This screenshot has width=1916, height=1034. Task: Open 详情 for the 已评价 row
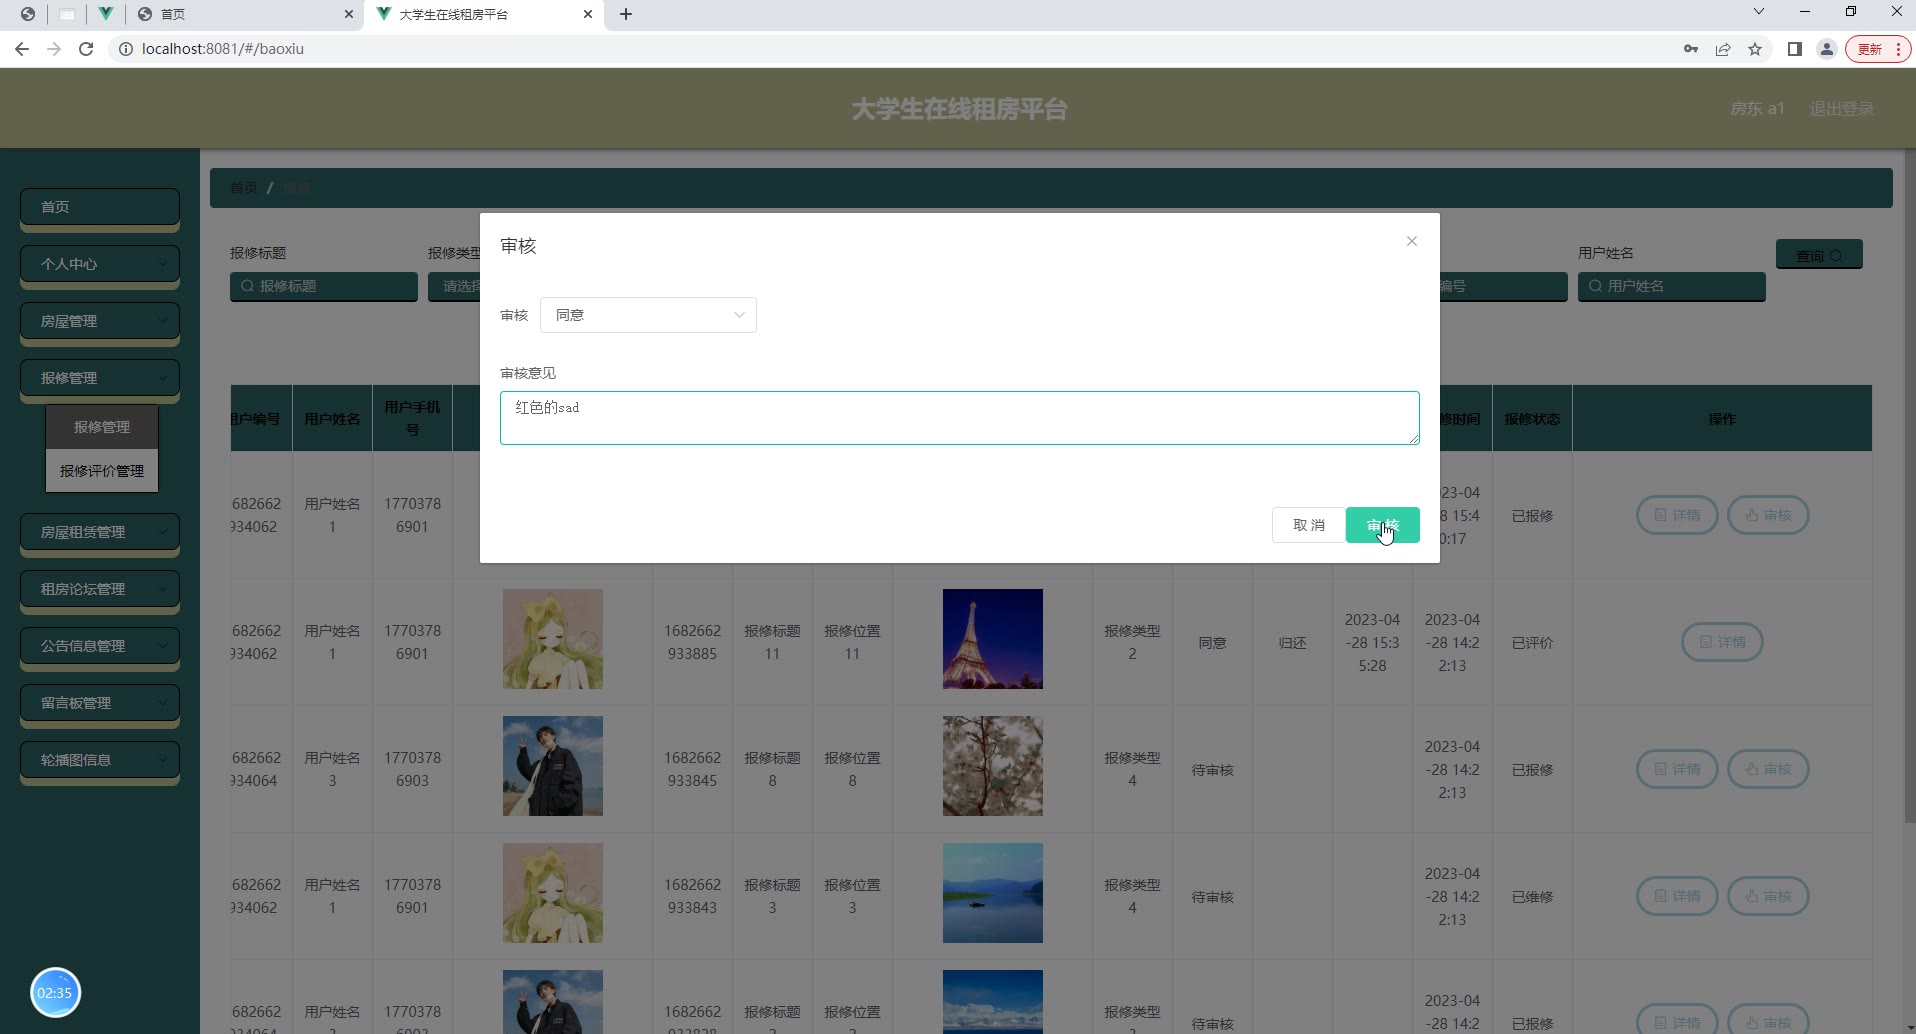tap(1722, 642)
